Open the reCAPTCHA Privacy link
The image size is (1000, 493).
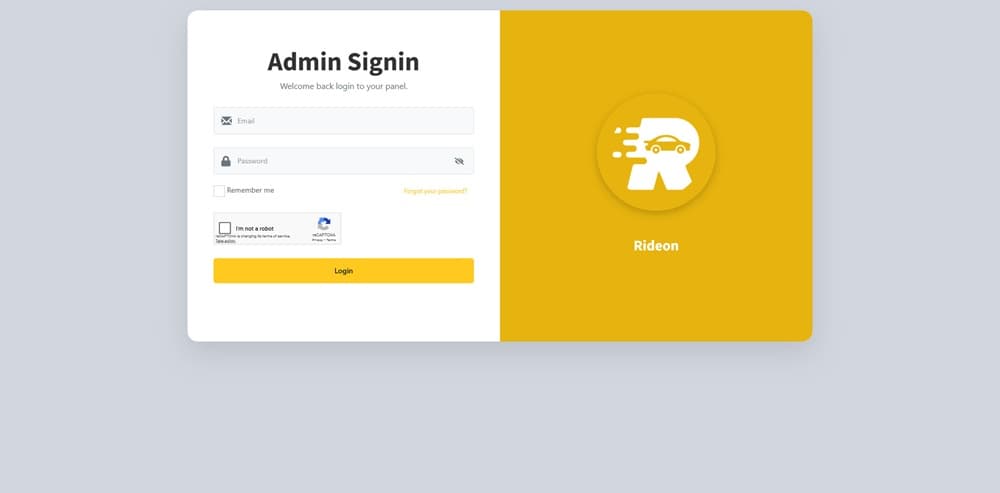tap(316, 240)
